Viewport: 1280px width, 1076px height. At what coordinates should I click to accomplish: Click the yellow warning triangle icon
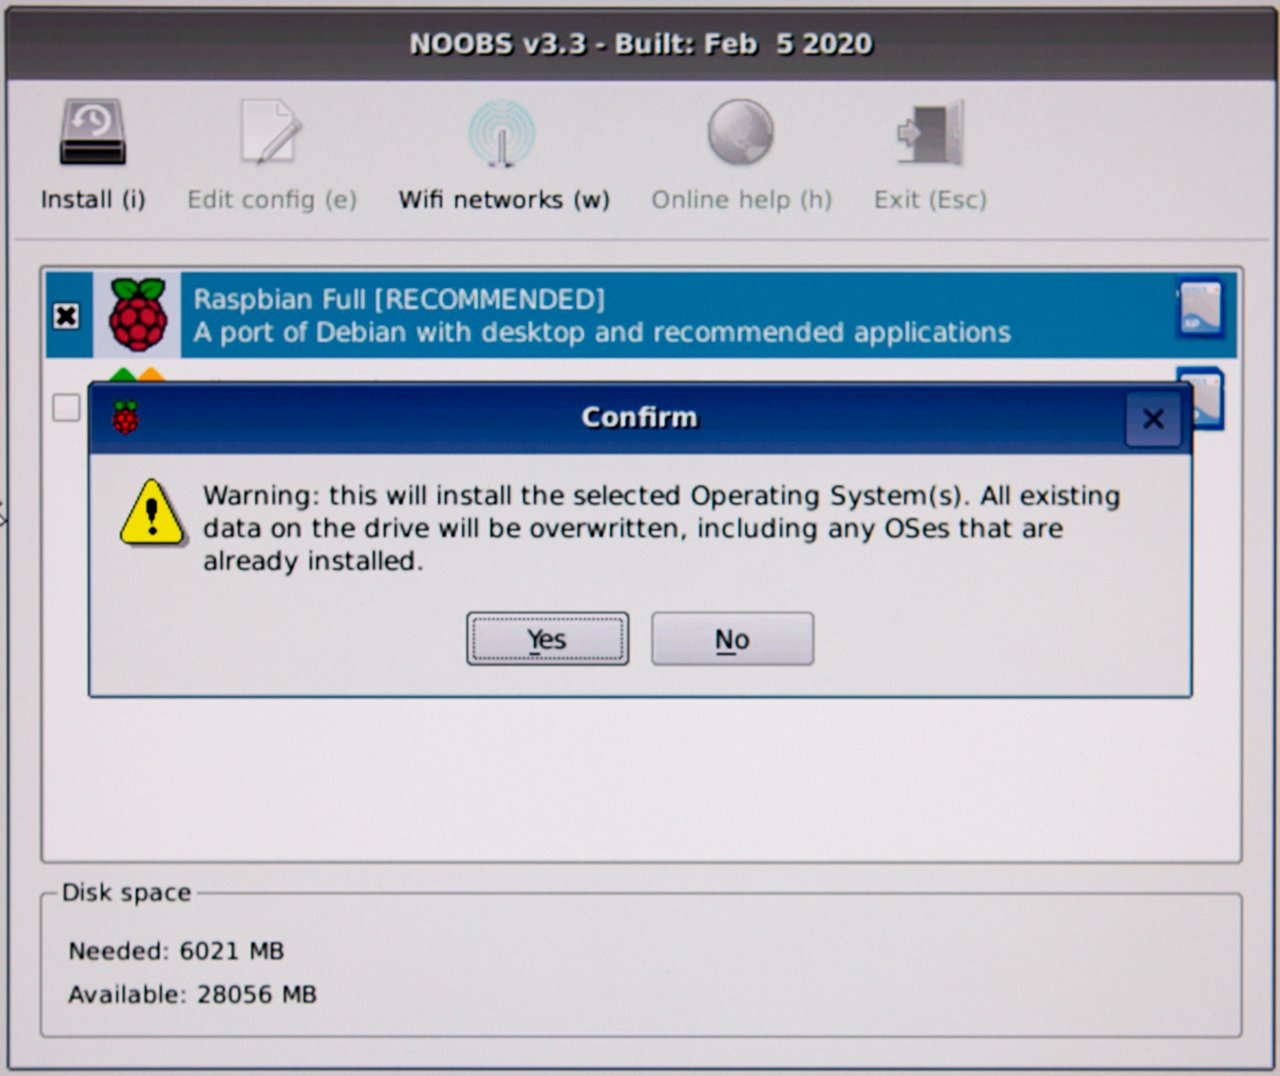152,513
